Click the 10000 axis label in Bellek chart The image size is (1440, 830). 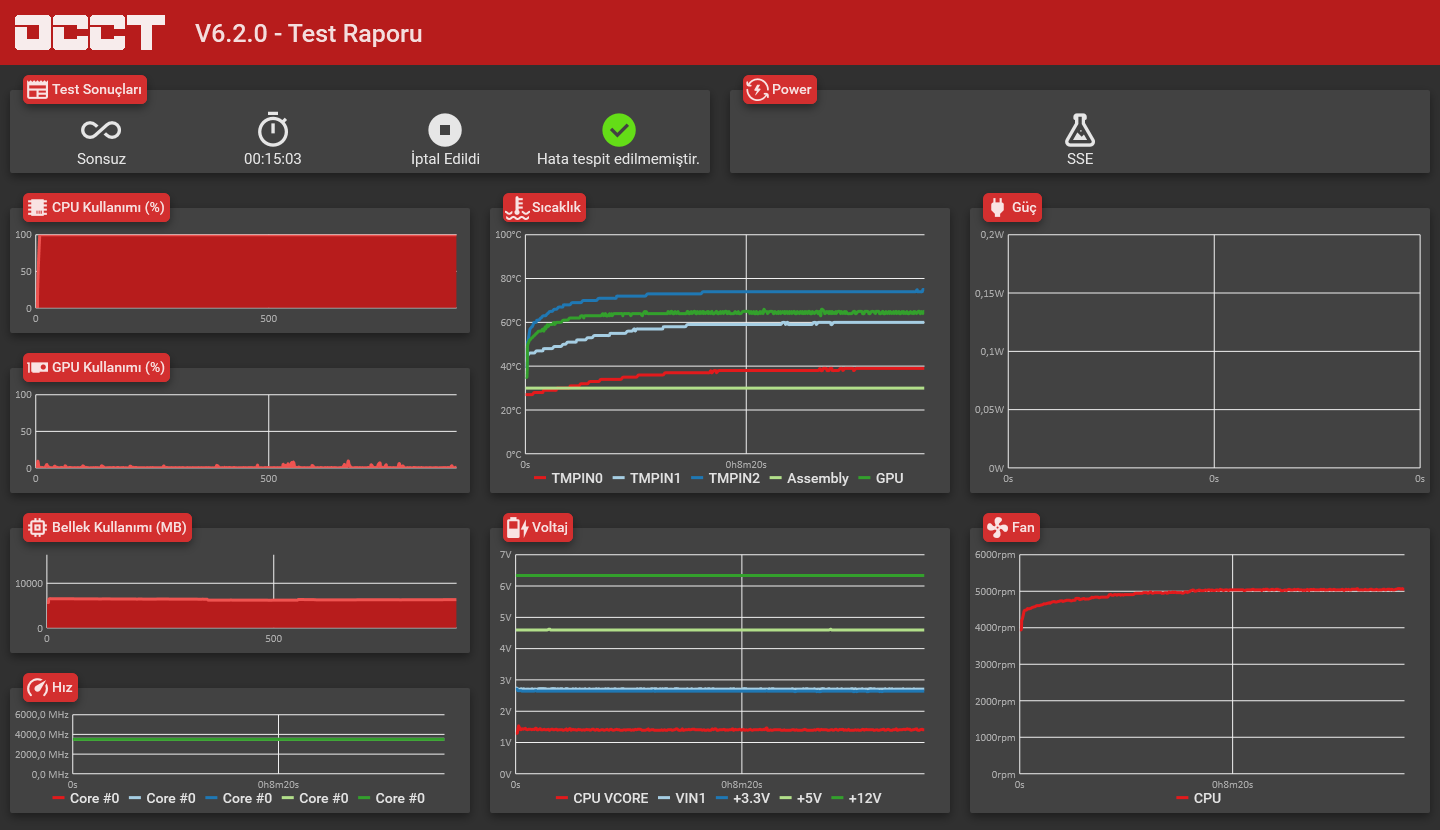29,584
